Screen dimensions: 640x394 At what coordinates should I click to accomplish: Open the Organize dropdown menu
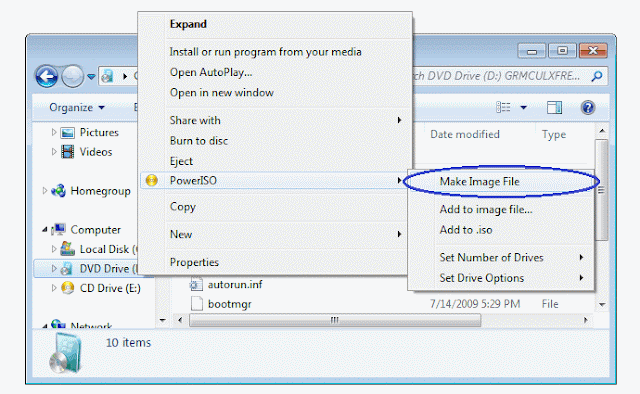pyautogui.click(x=77, y=107)
